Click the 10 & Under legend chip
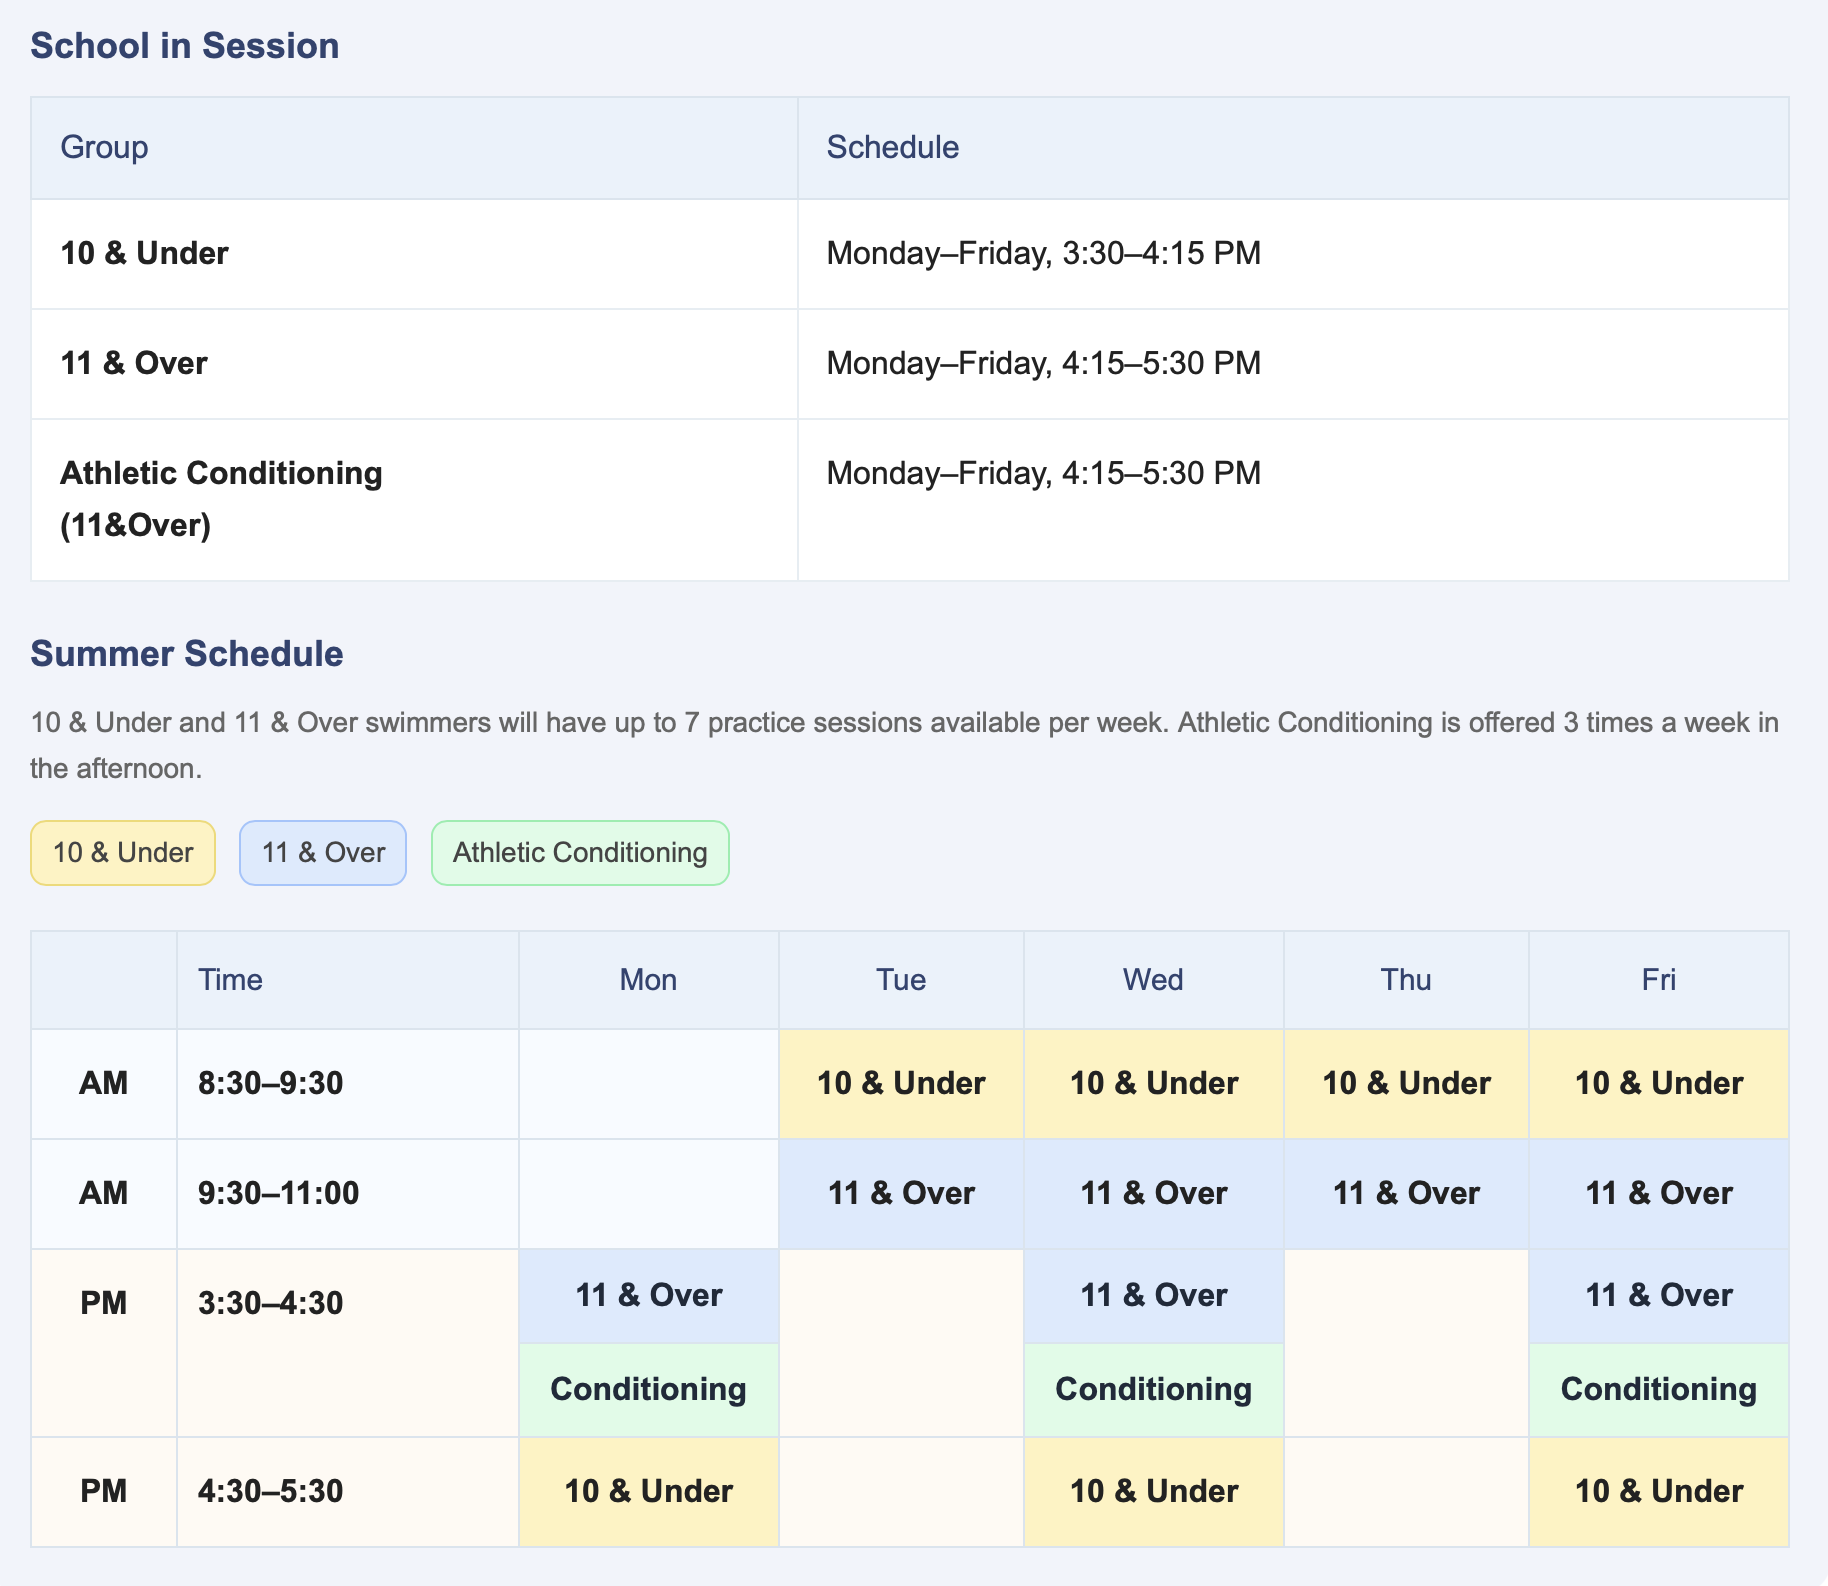Image resolution: width=1828 pixels, height=1586 pixels. click(x=123, y=853)
